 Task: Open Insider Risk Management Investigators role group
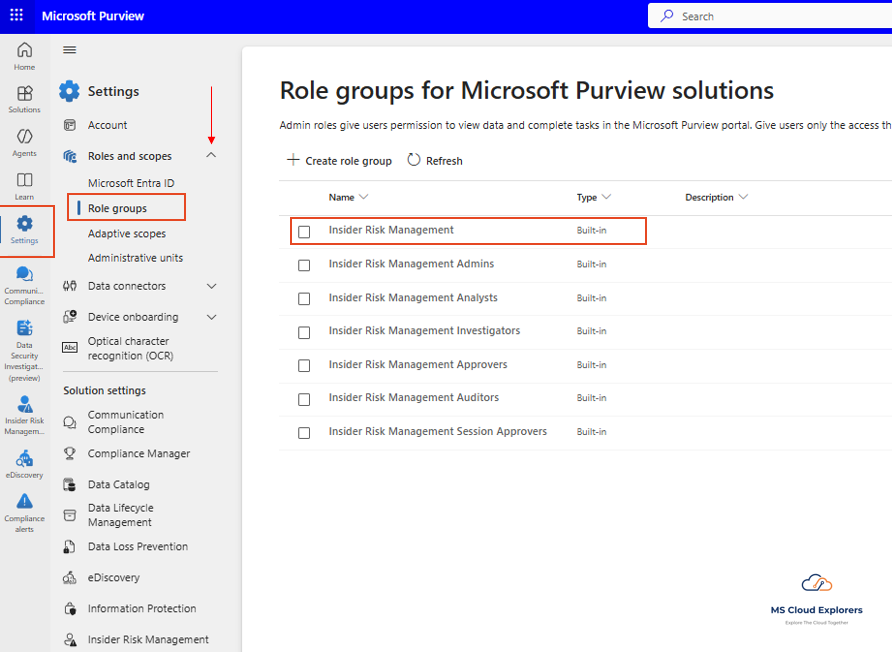(x=424, y=331)
